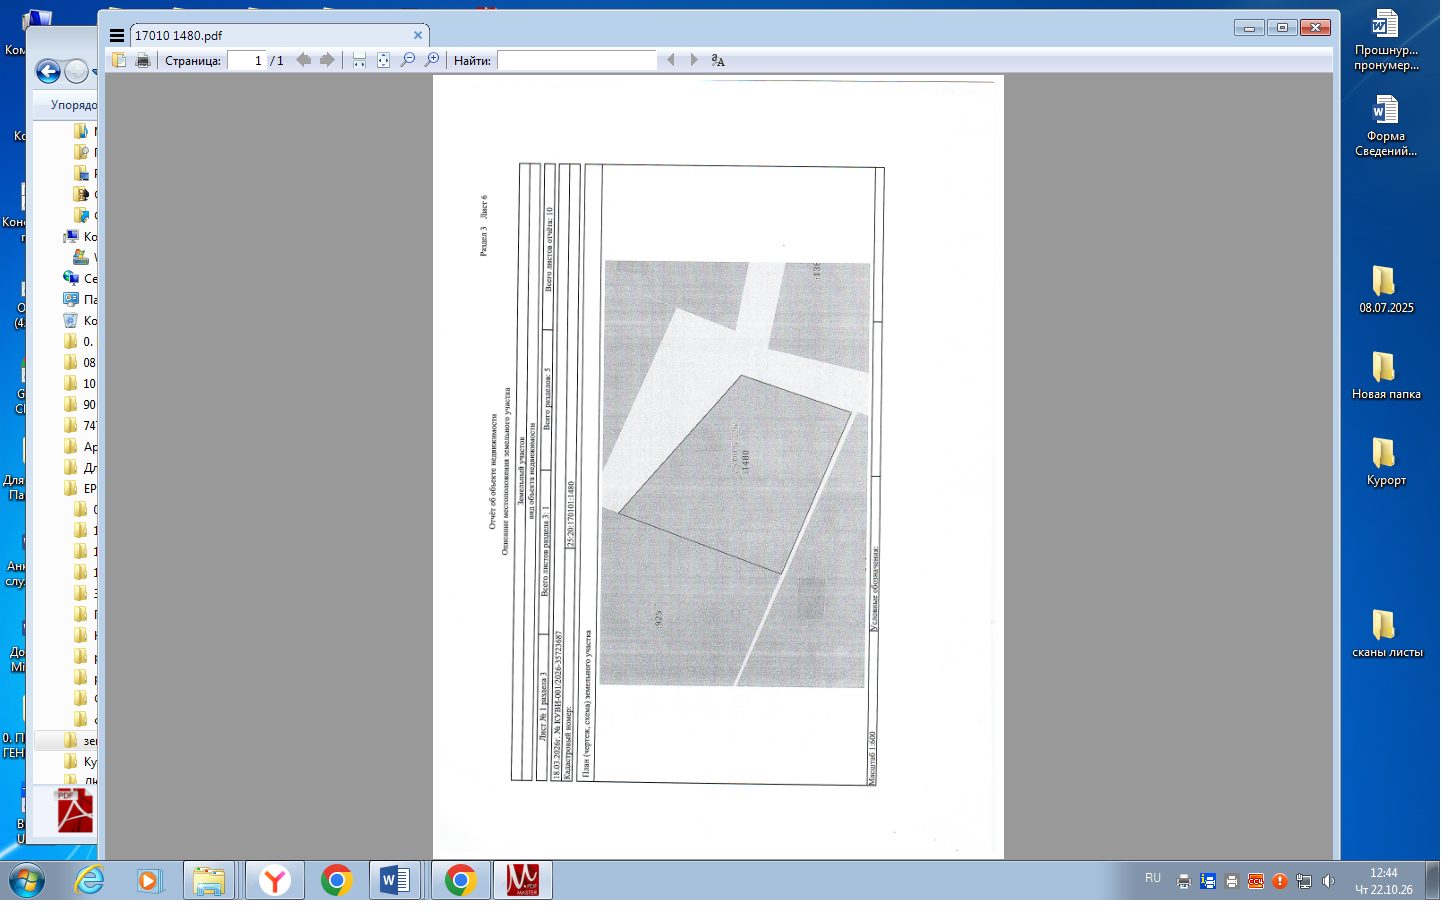The height and width of the screenshot is (912, 1456).
Task: Open the hamburger menu in the PDF viewer
Action: tap(117, 35)
